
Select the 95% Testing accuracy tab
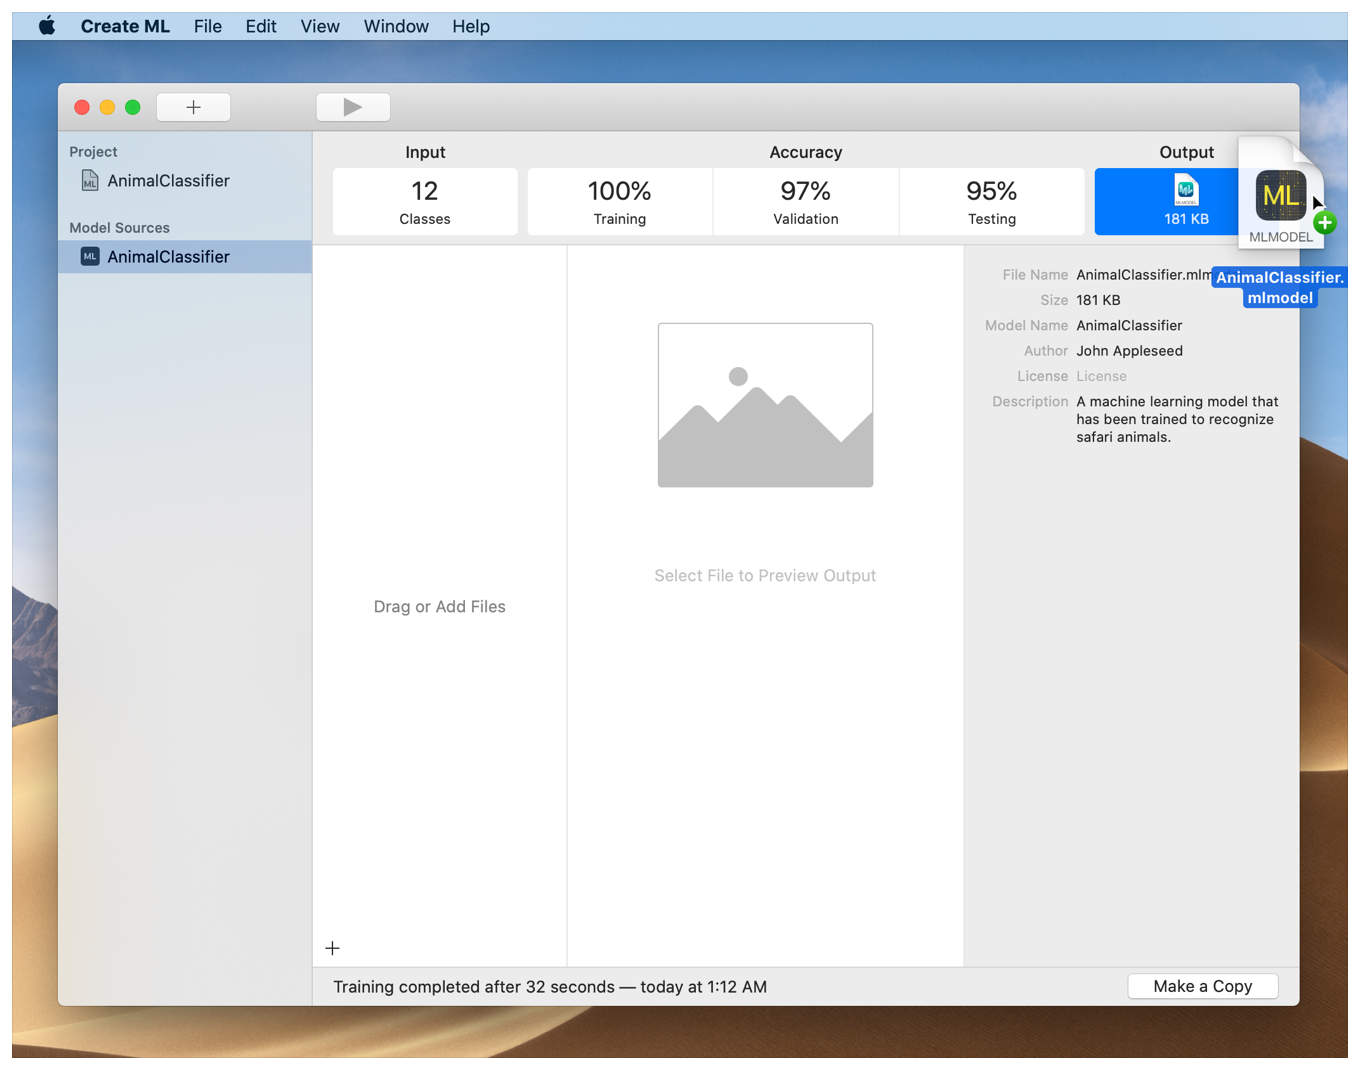tap(992, 202)
